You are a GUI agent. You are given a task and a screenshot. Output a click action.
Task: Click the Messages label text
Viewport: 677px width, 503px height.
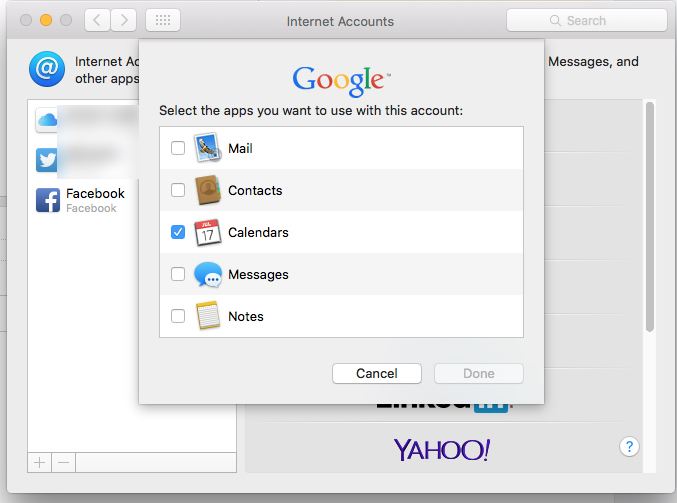258,275
